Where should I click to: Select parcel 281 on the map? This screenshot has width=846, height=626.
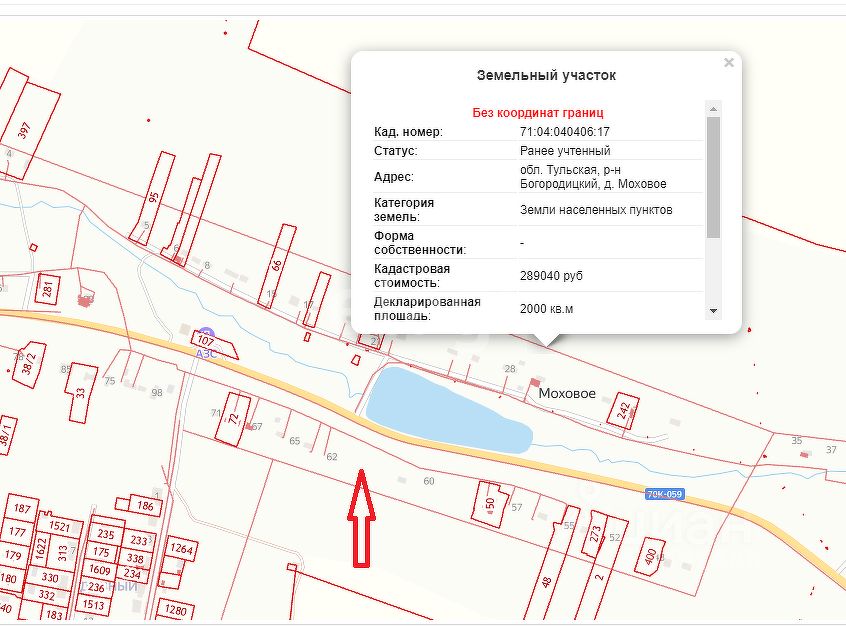(x=47, y=290)
